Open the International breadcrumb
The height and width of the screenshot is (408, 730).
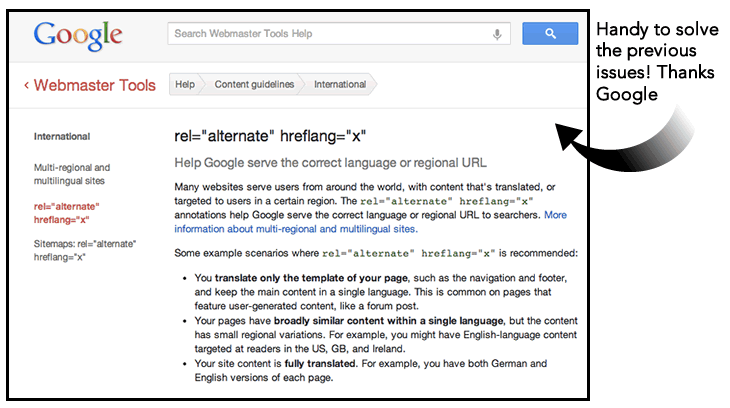click(x=340, y=84)
